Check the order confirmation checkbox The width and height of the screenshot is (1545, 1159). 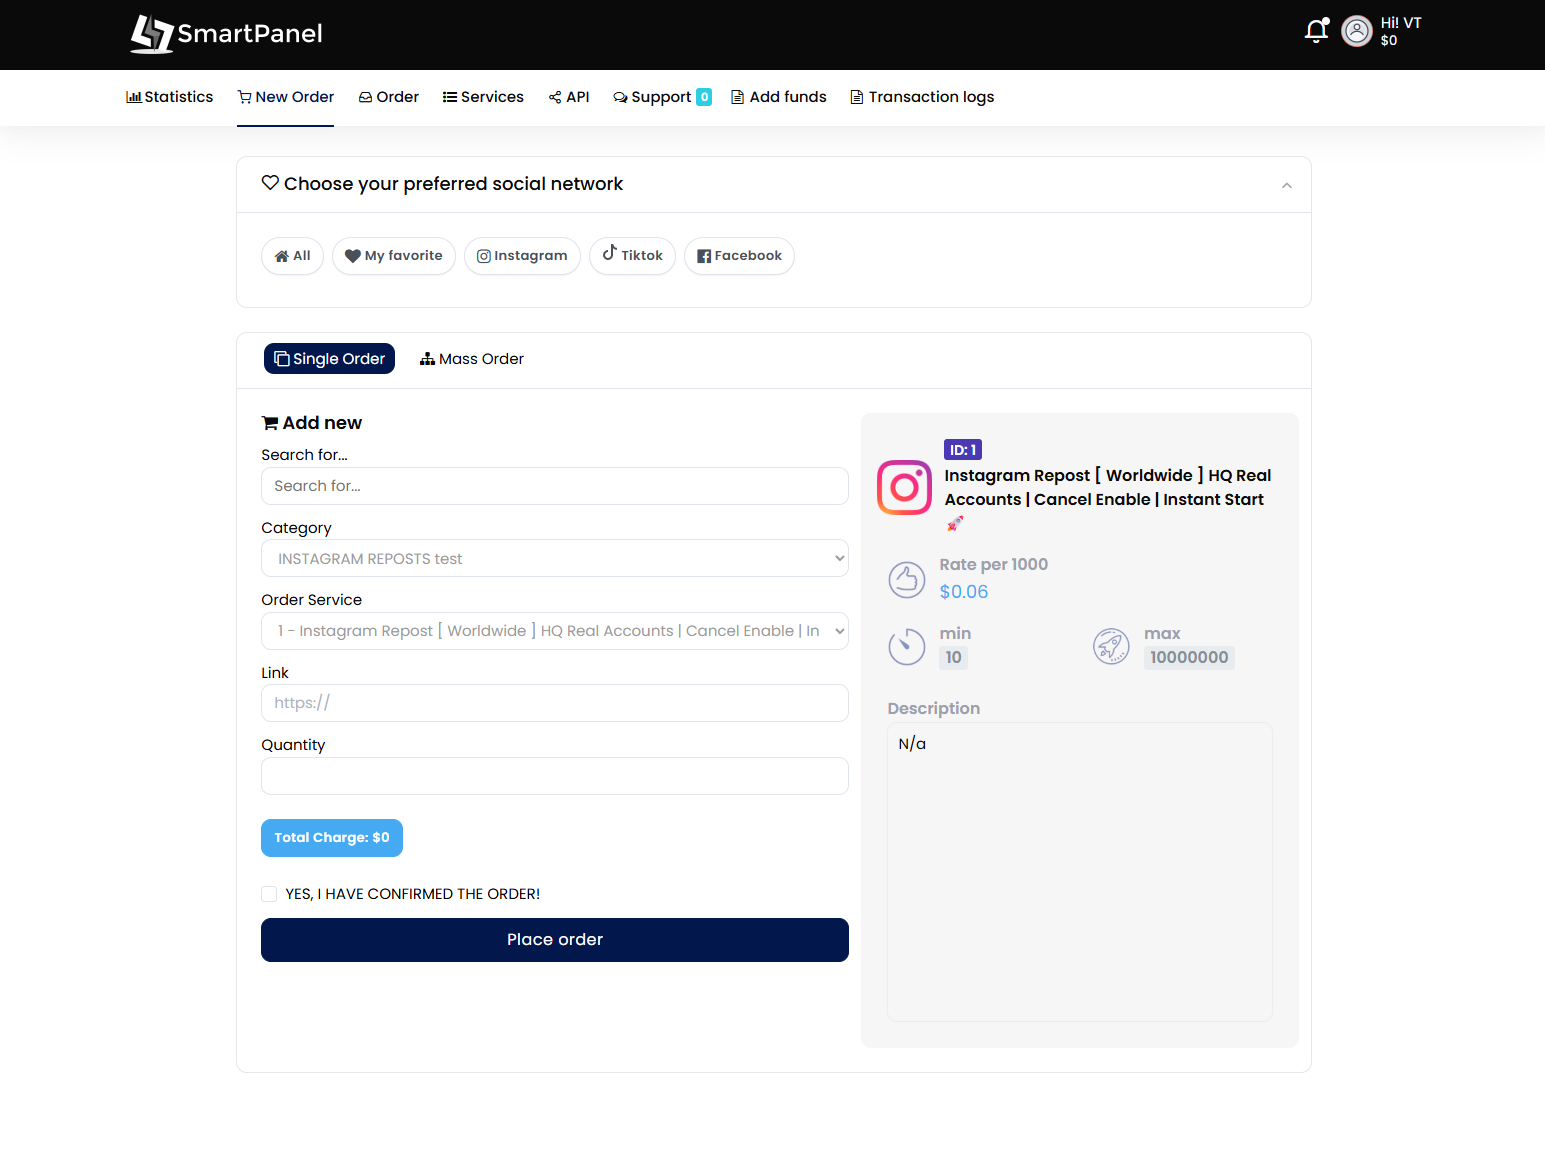click(x=269, y=894)
